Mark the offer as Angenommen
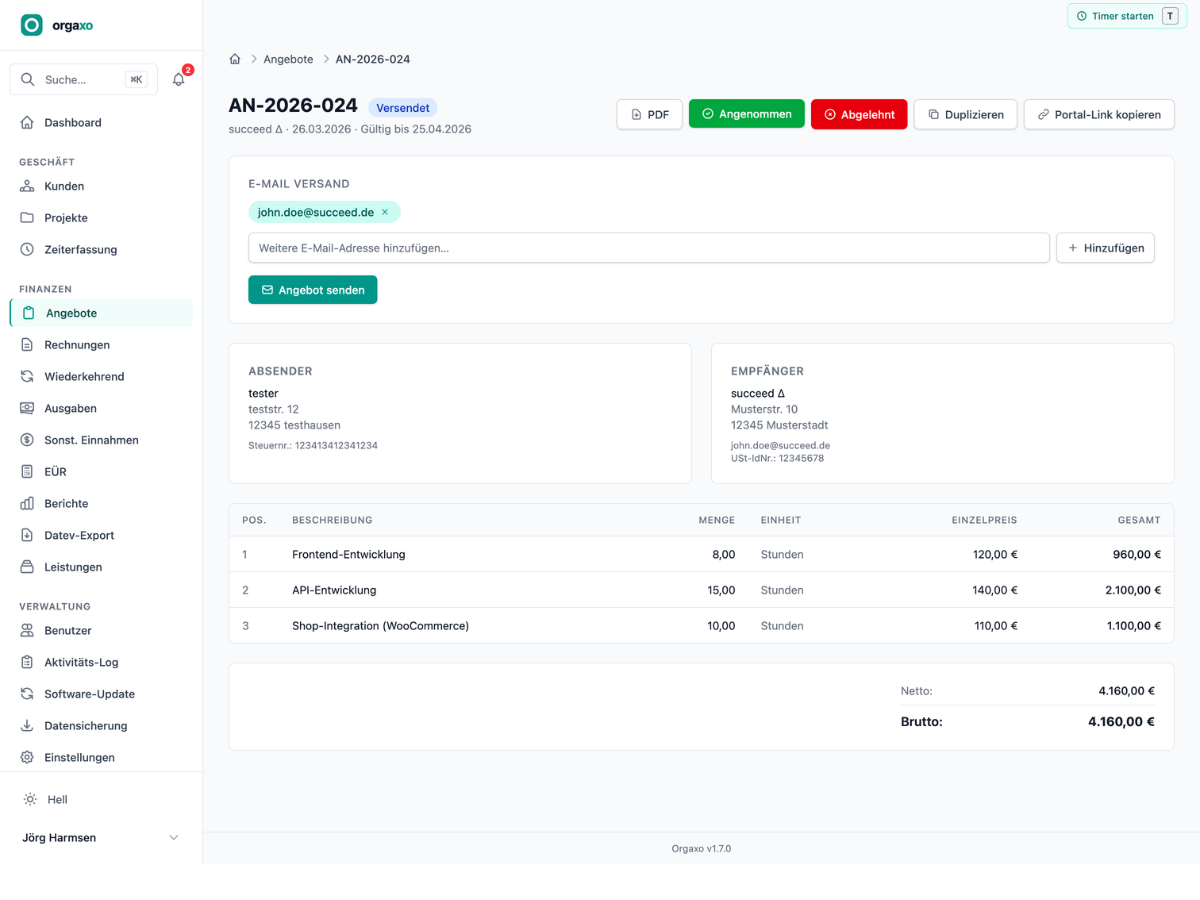 point(747,114)
